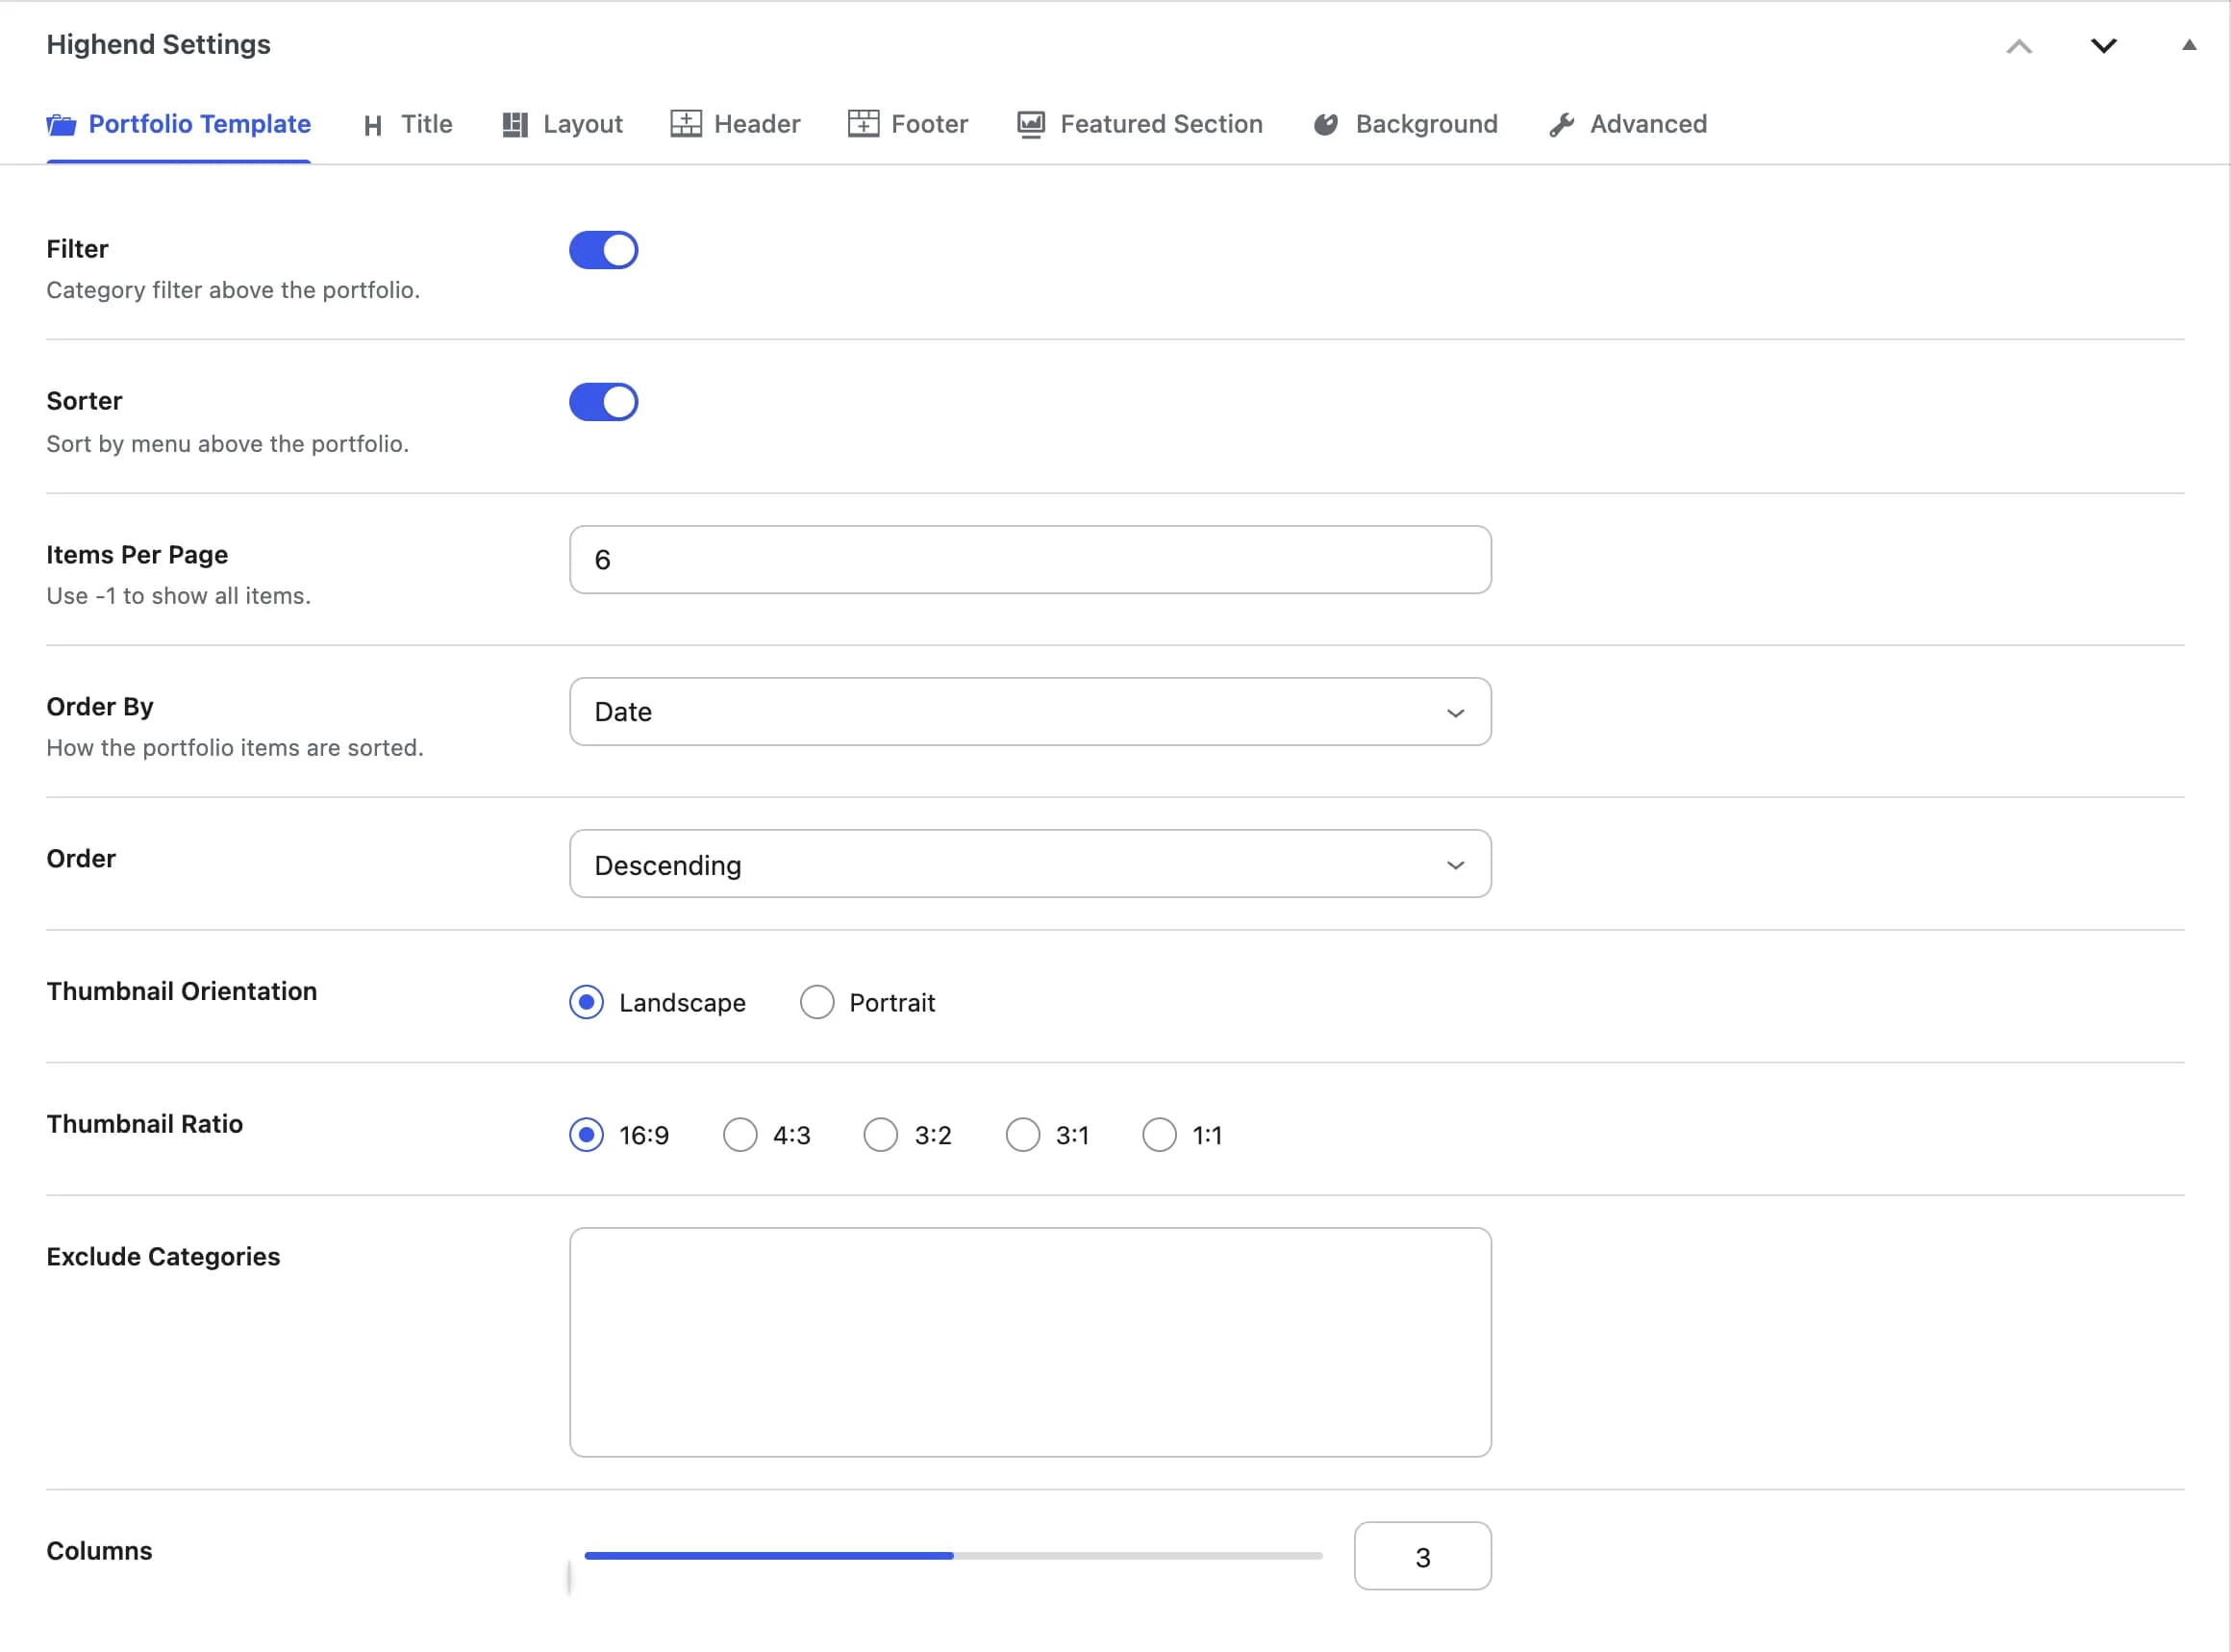Click the Exclude Categories box
Image resolution: width=2231 pixels, height=1652 pixels.
pos(1030,1342)
